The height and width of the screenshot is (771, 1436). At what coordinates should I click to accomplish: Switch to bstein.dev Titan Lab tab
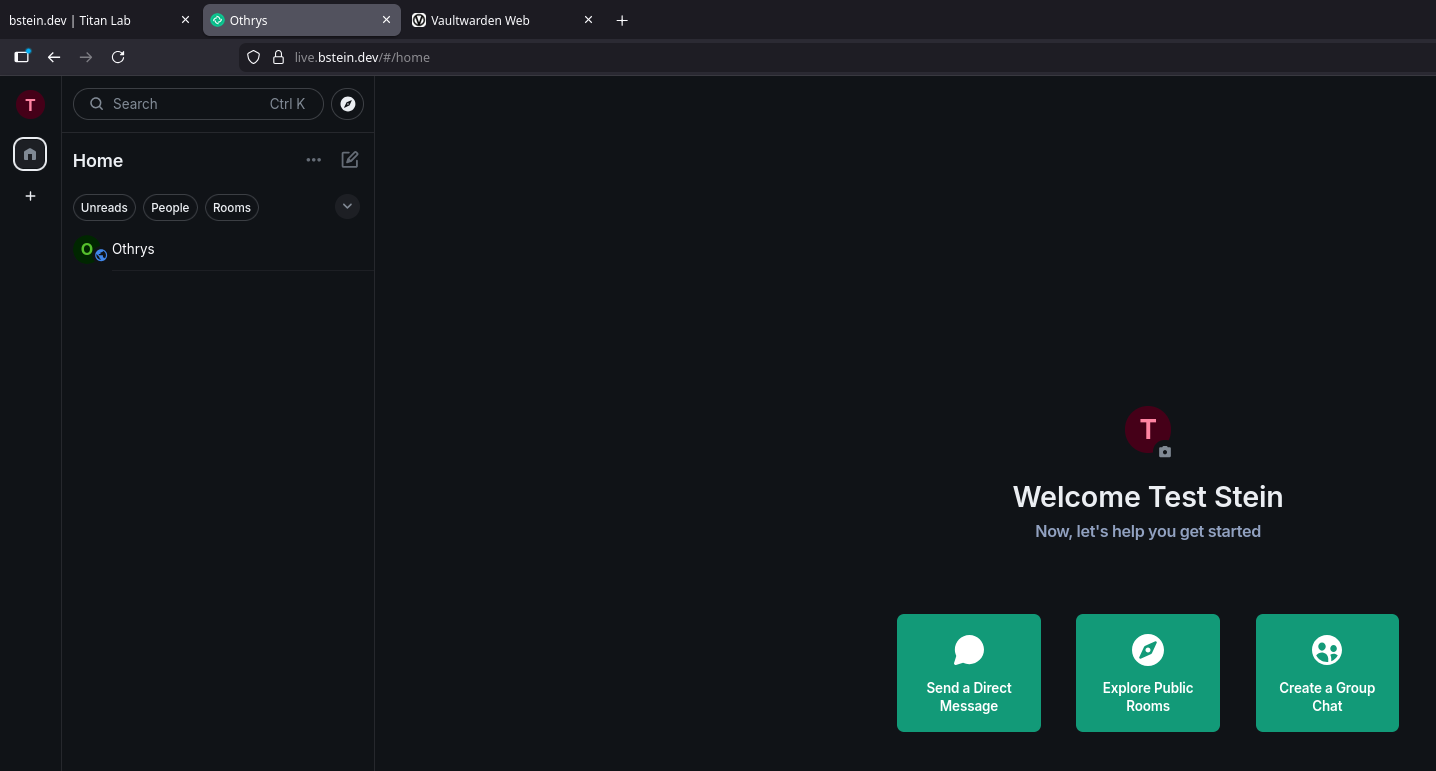[90, 20]
